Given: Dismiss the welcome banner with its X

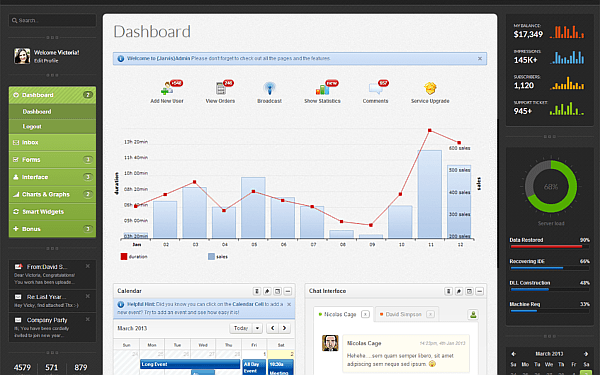Looking at the screenshot, I should coord(480,59).
